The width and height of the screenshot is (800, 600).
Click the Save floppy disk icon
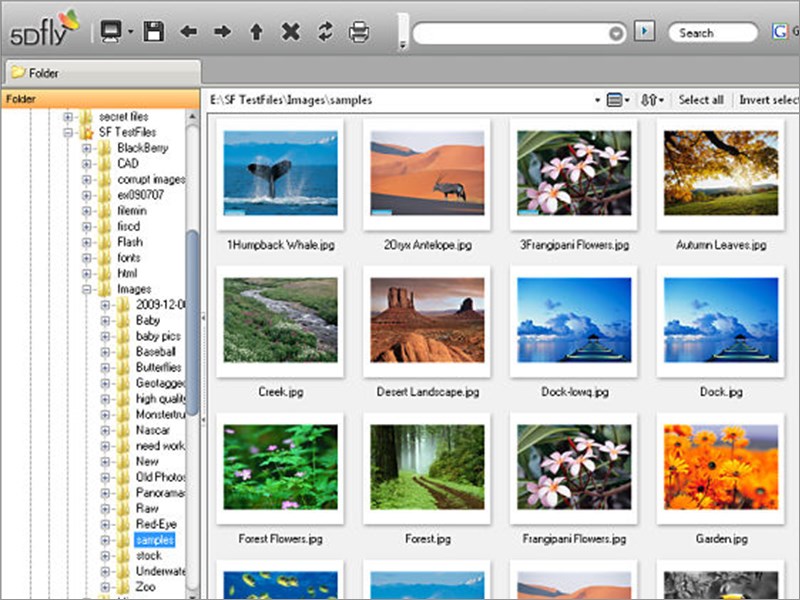pyautogui.click(x=154, y=32)
